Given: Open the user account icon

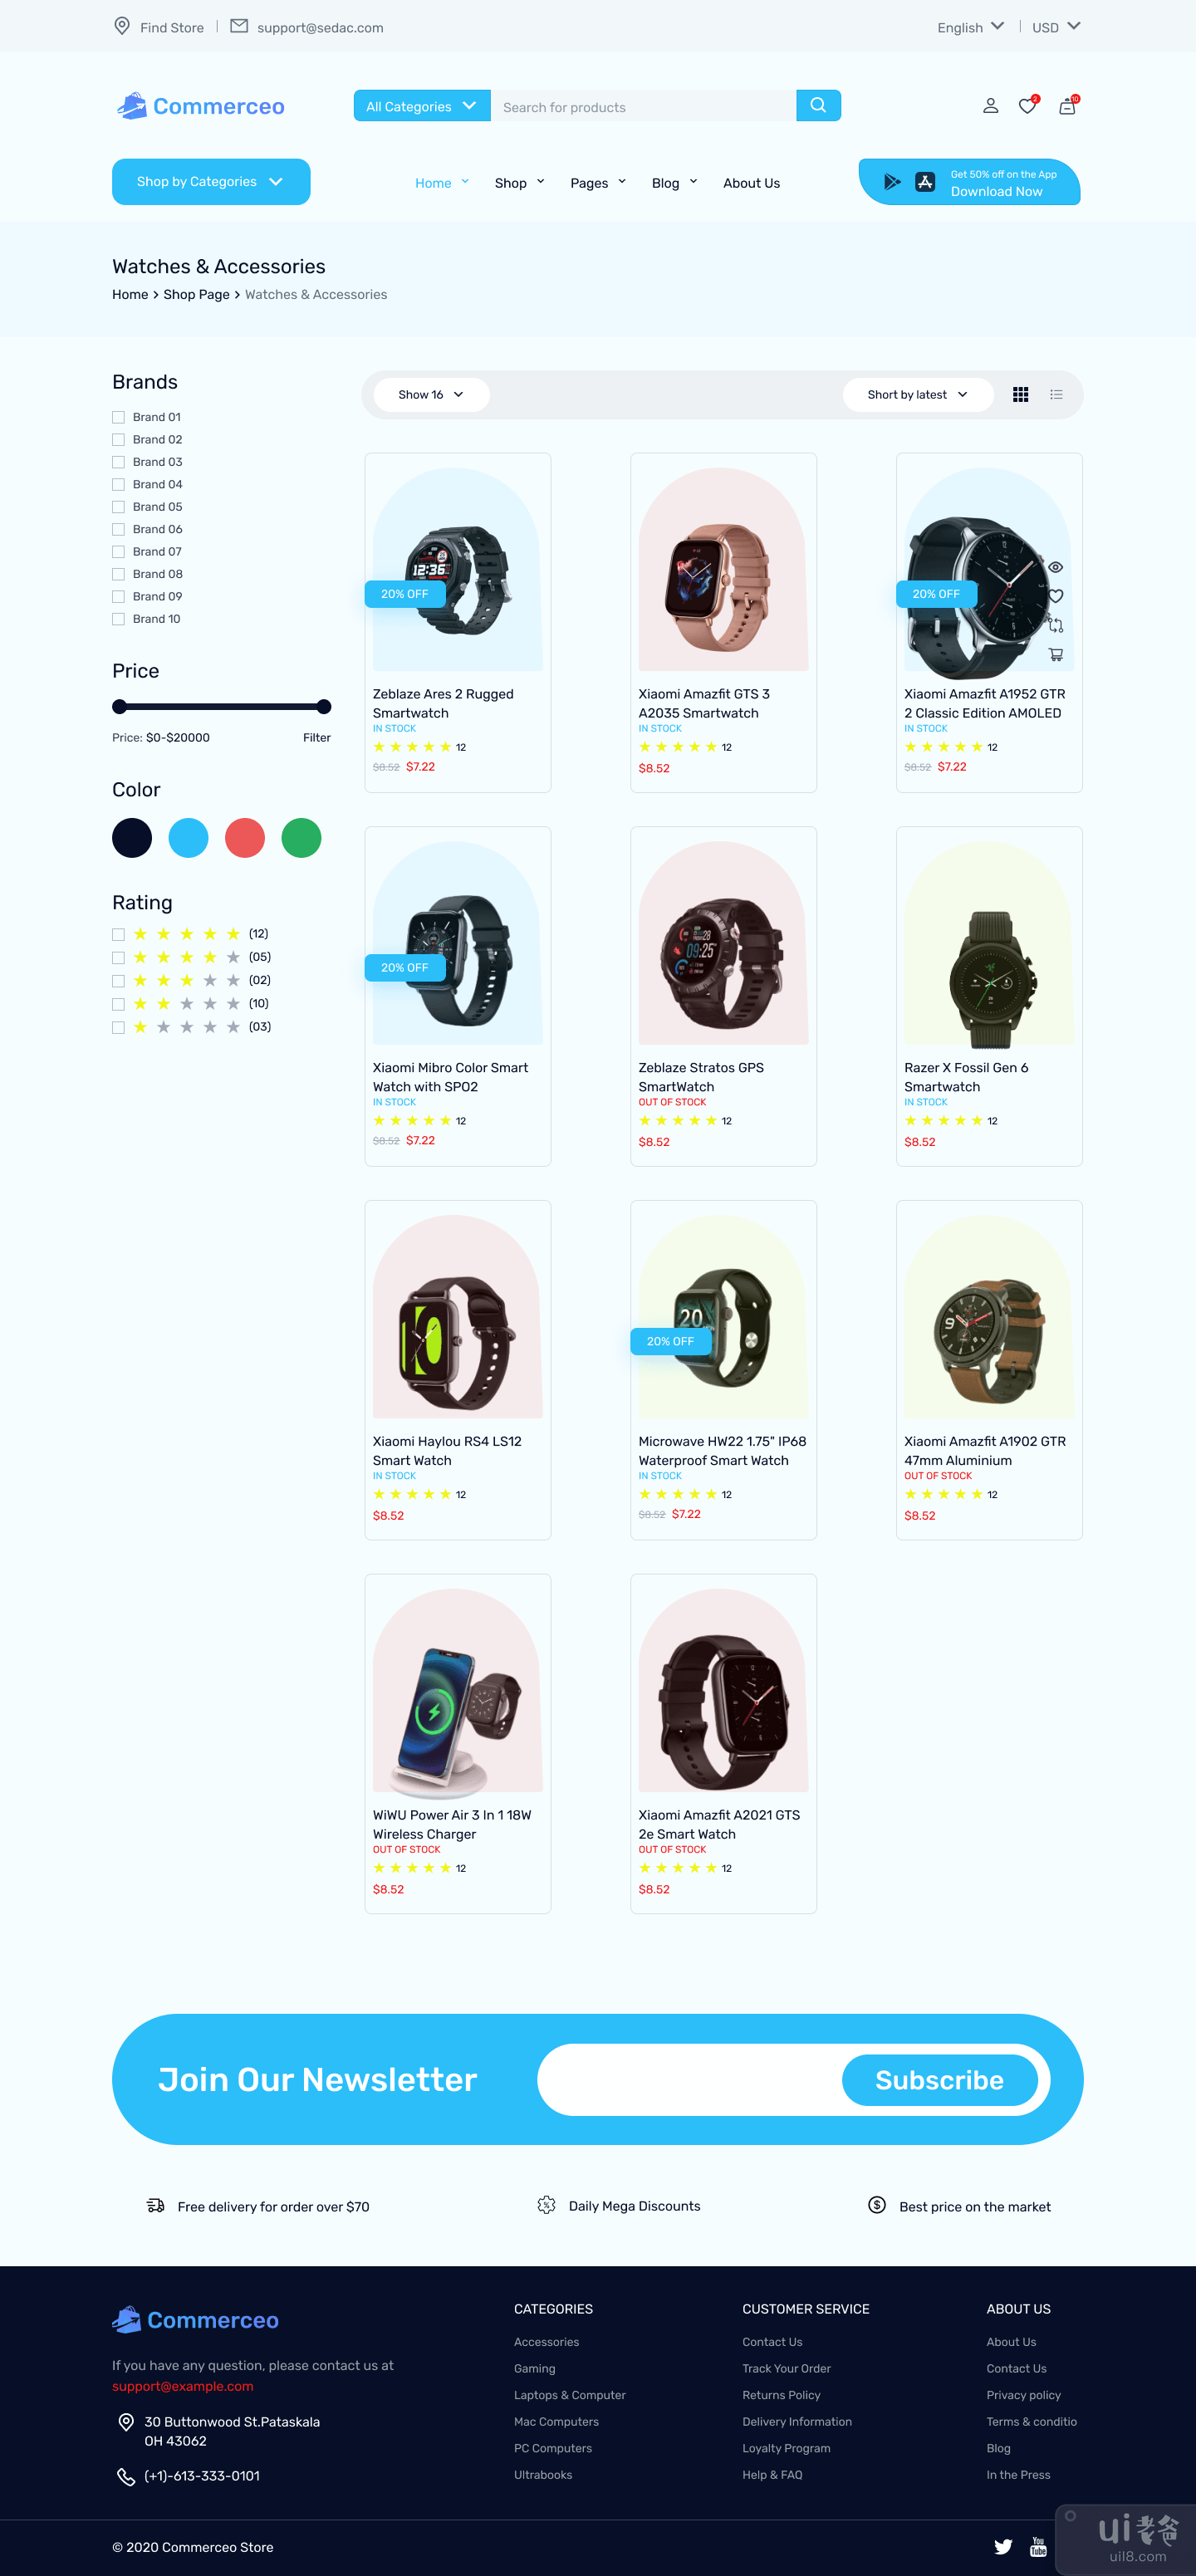Looking at the screenshot, I should (x=990, y=105).
